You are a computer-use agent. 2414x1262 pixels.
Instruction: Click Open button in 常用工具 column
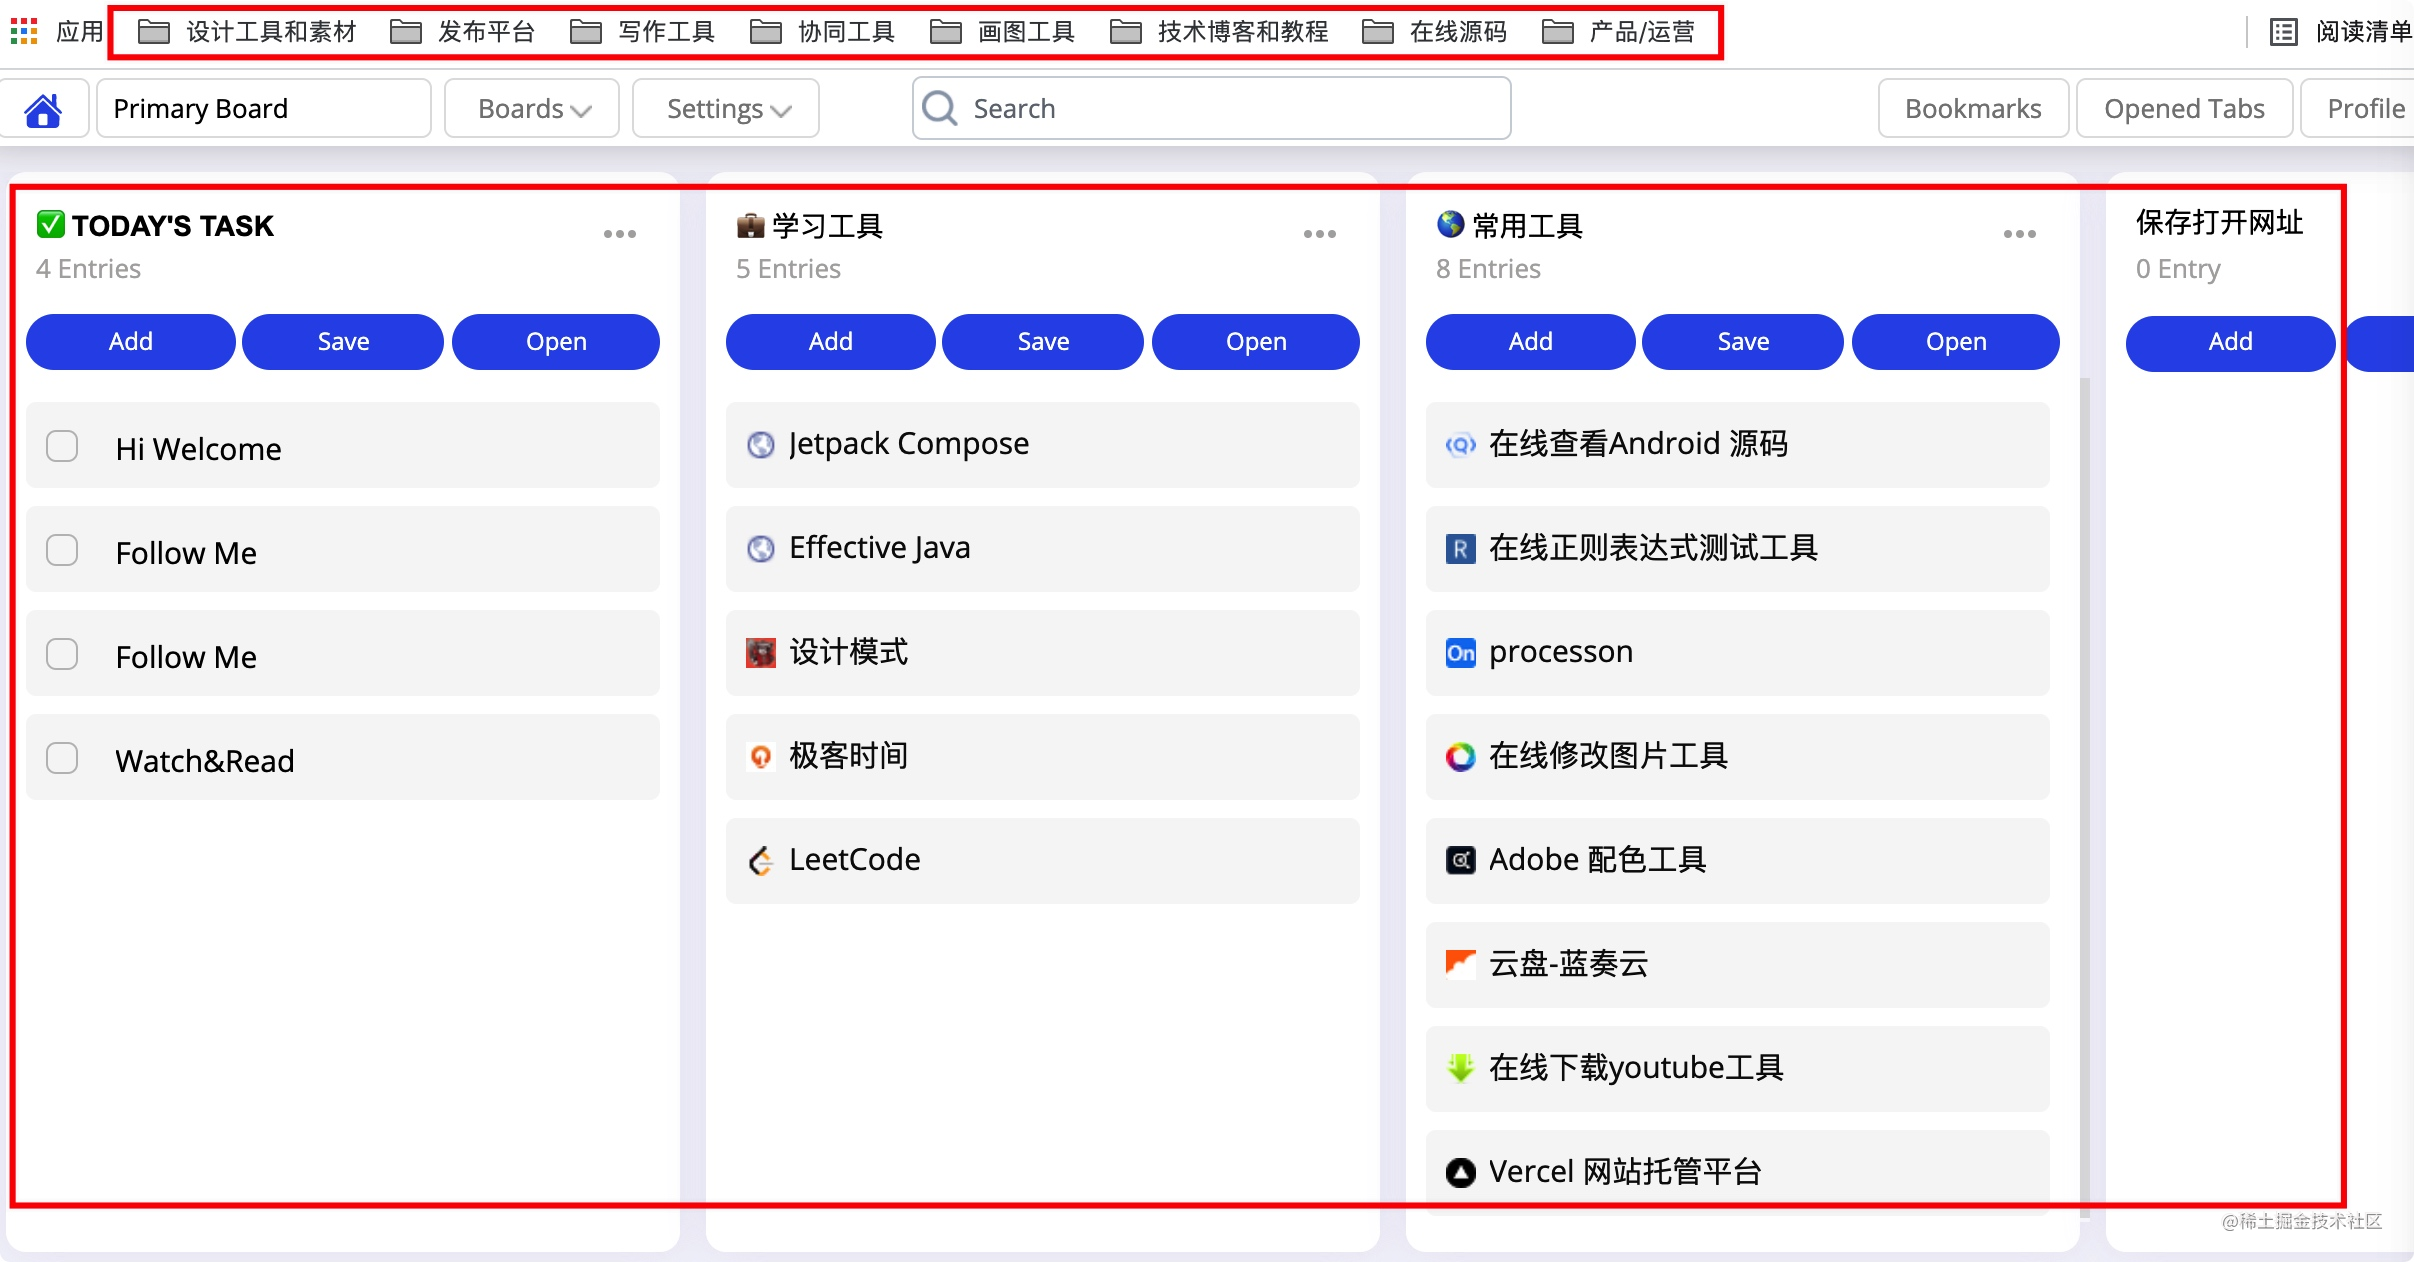[x=1955, y=342]
